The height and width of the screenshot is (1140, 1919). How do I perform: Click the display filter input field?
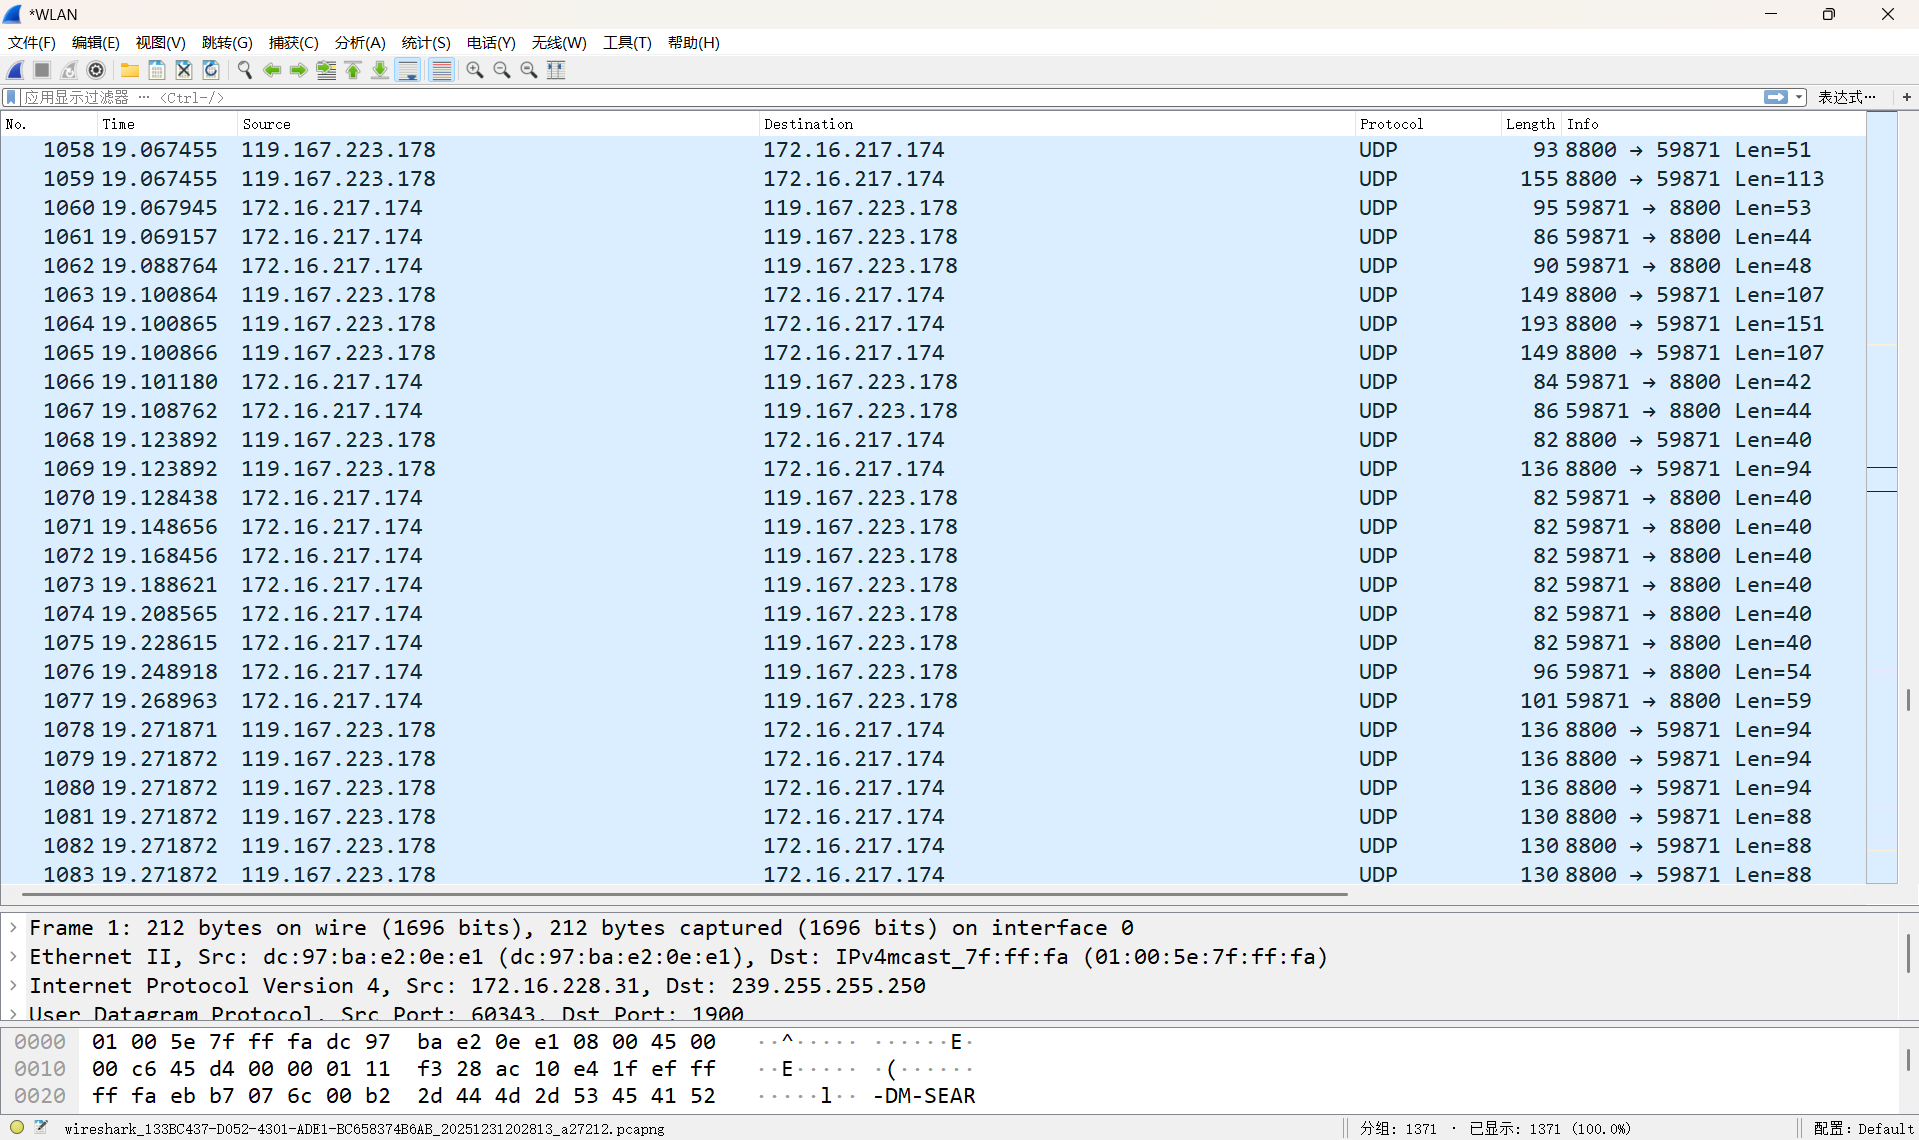click(x=890, y=97)
